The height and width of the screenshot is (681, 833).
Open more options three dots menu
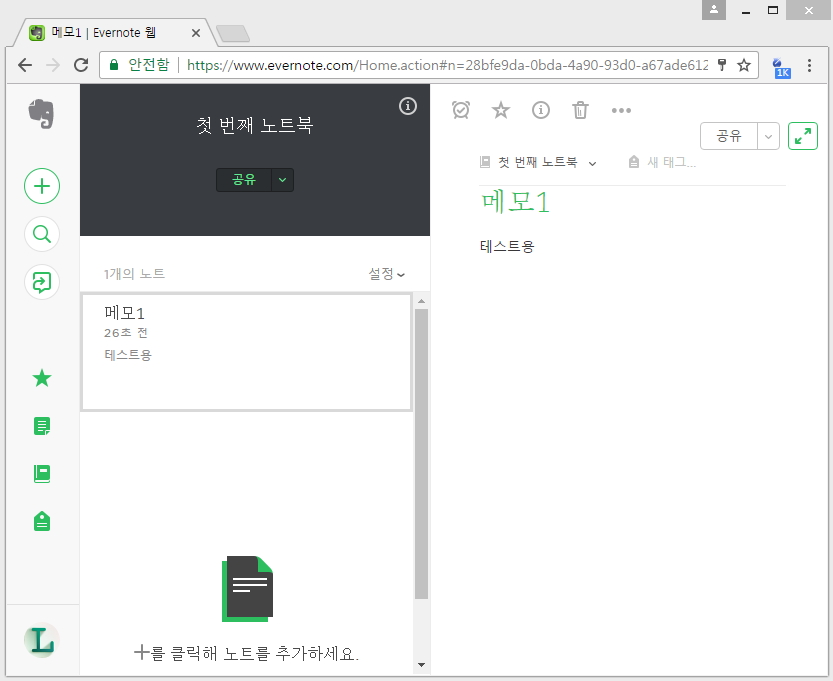[x=621, y=110]
